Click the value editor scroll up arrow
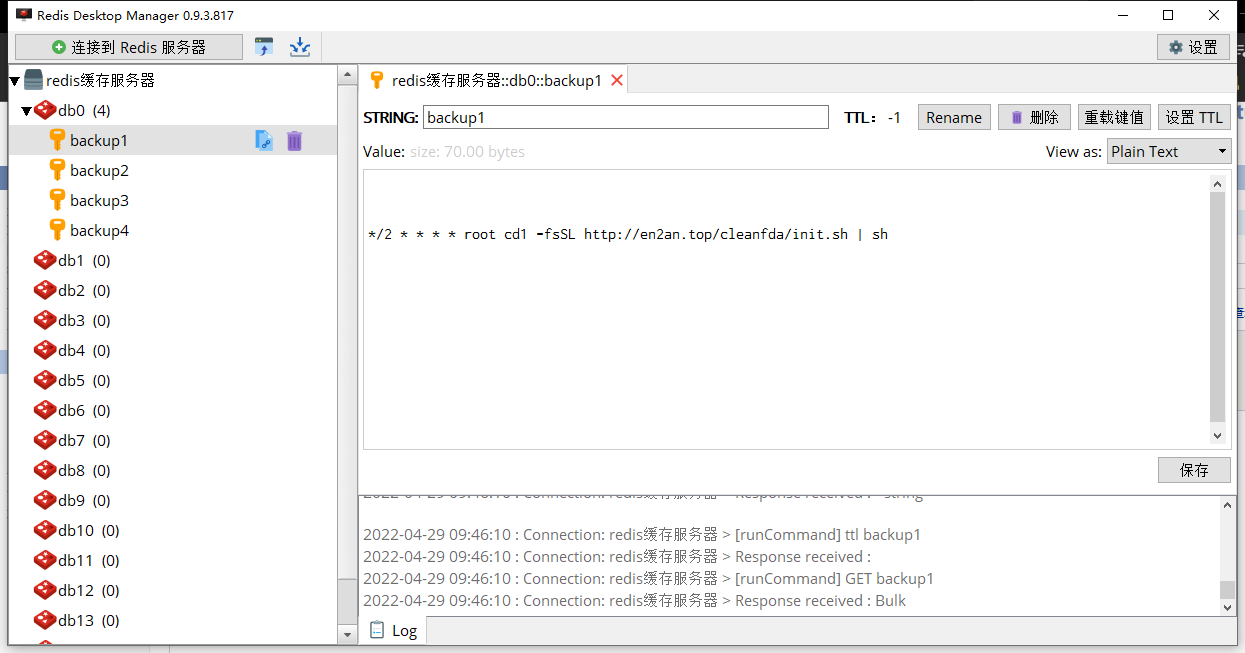Screen dimensions: 1245x653 coord(1217,184)
